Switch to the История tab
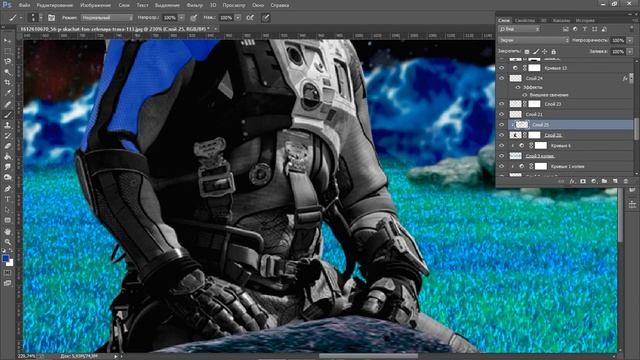Image resolution: width=640 pixels, height=360 pixels. 585,20
